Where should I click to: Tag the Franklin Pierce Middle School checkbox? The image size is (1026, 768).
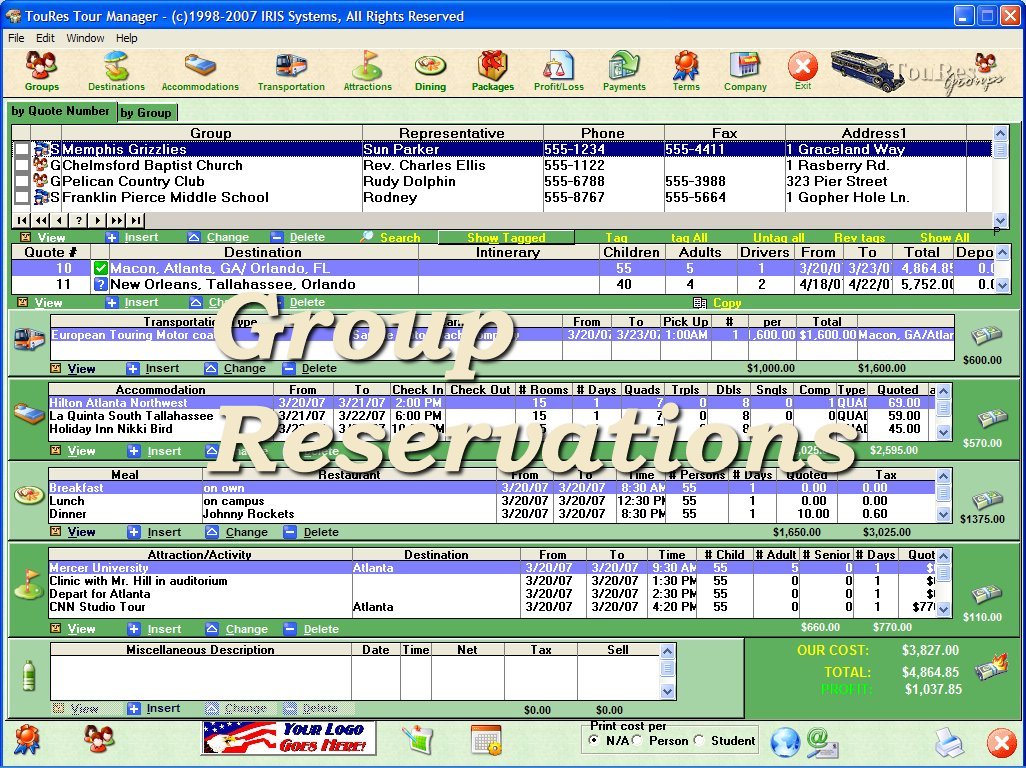pos(22,197)
